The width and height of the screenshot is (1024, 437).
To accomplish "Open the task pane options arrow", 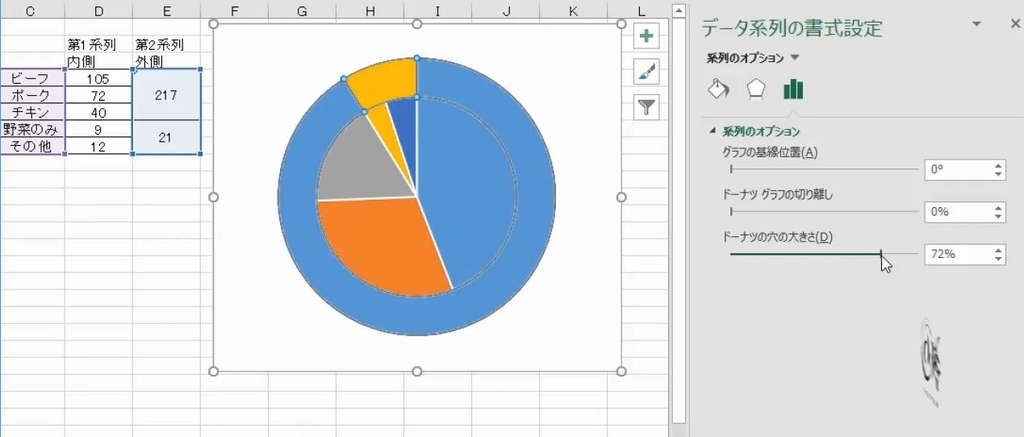I will [x=977, y=24].
